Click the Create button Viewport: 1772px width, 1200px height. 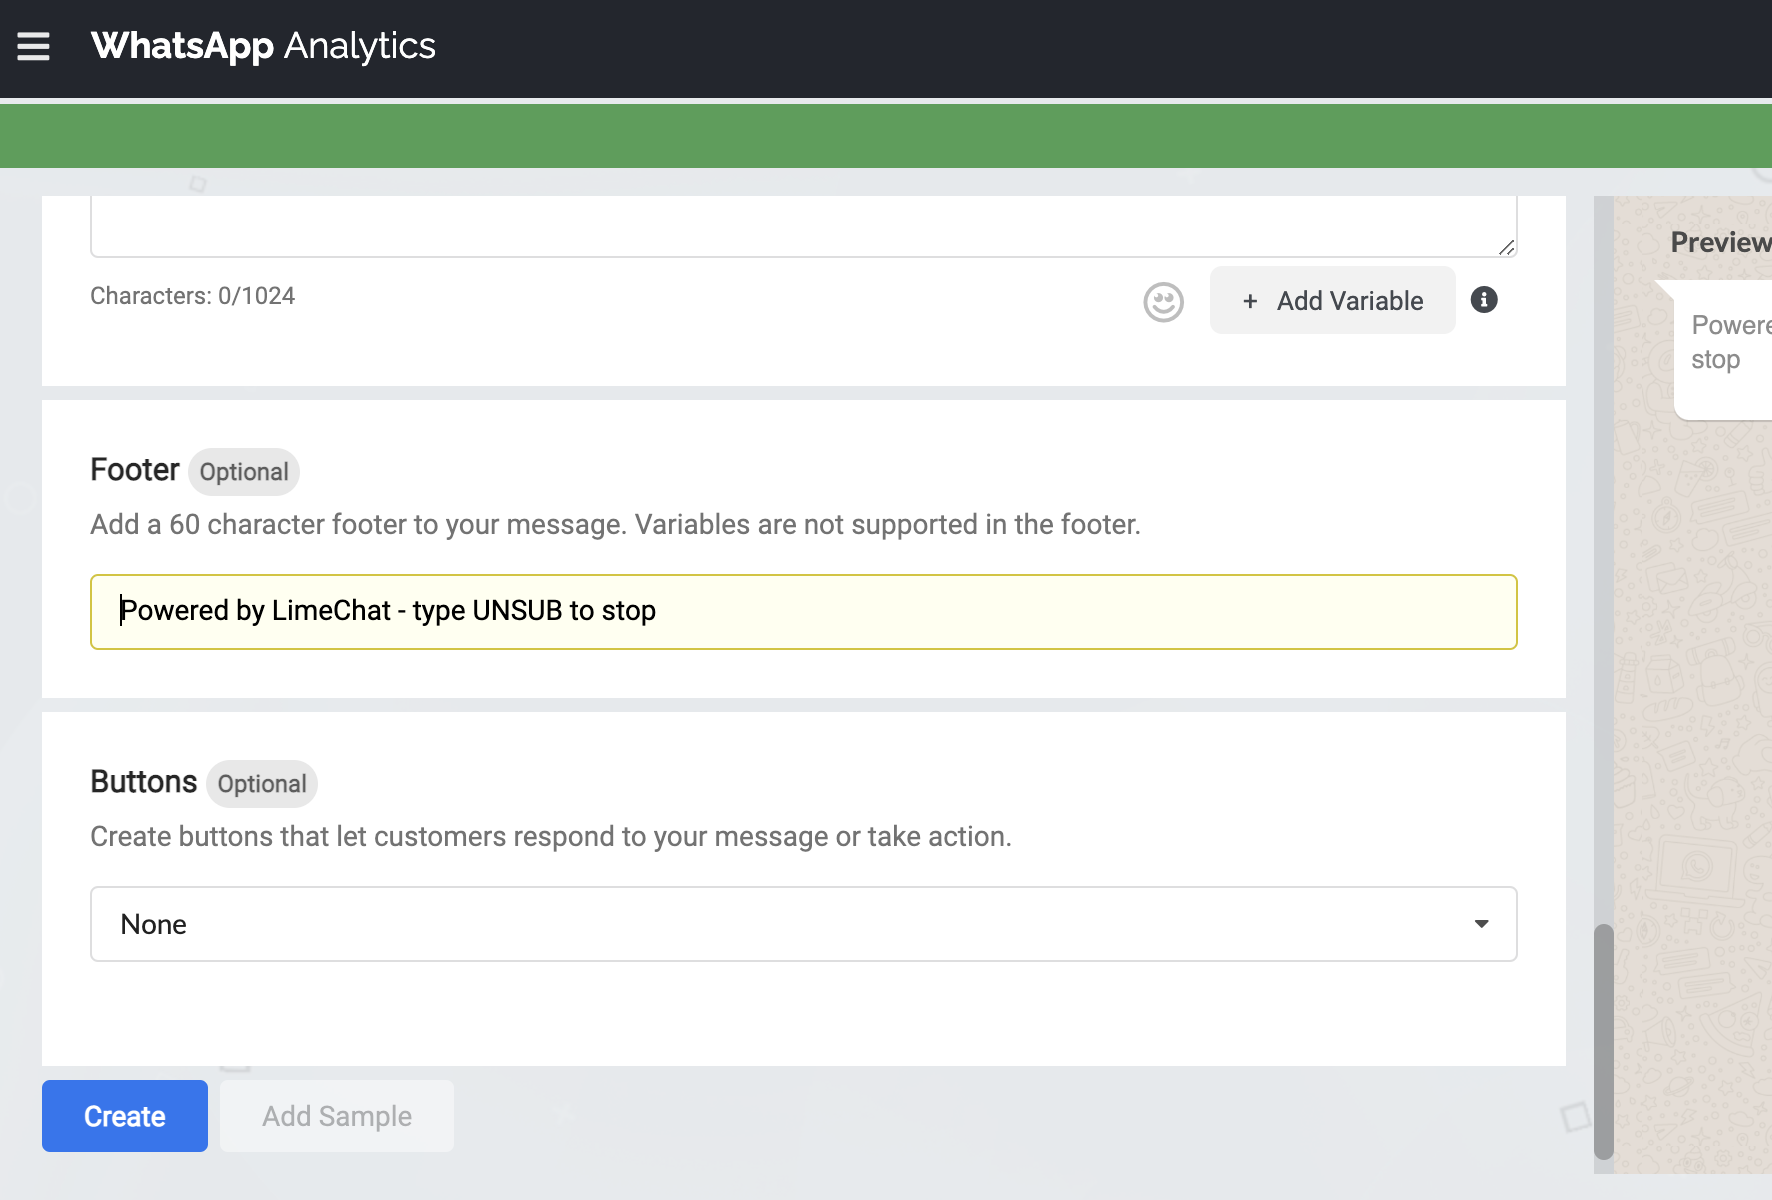click(125, 1116)
